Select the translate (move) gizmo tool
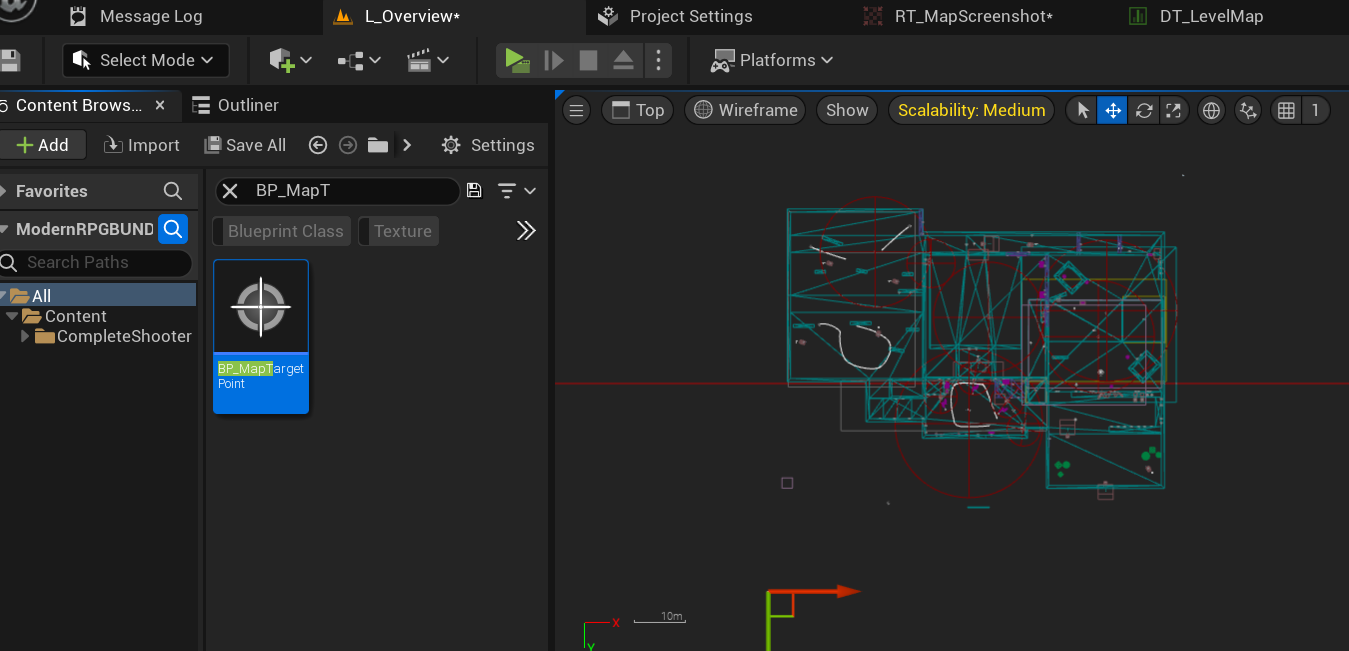1349x651 pixels. tap(1112, 110)
